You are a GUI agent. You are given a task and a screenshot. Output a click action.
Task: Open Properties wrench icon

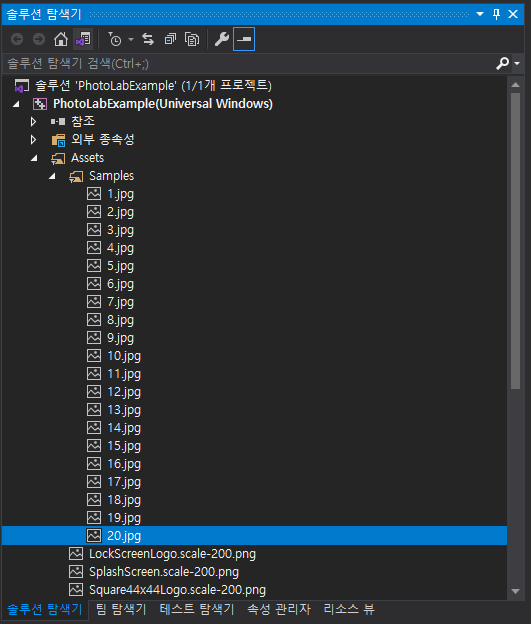point(222,39)
